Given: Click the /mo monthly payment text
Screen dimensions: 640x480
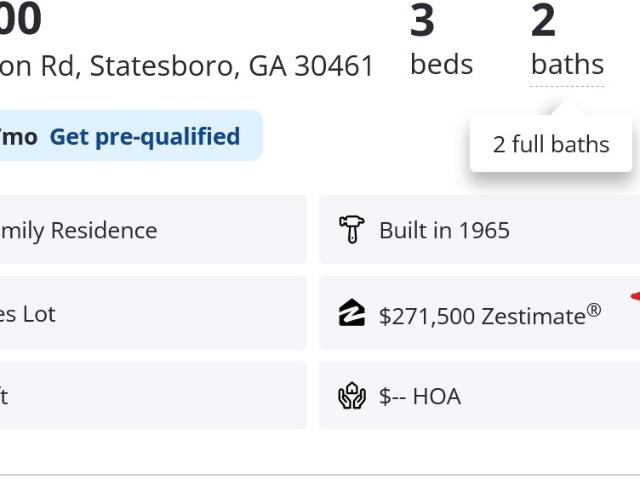Looking at the screenshot, I should (20, 136).
